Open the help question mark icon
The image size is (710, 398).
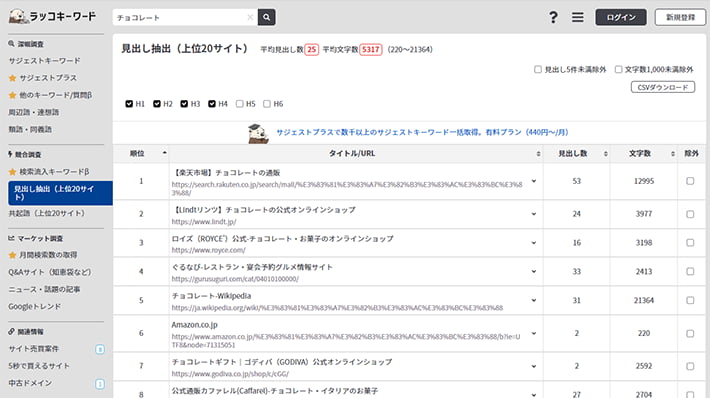click(553, 17)
